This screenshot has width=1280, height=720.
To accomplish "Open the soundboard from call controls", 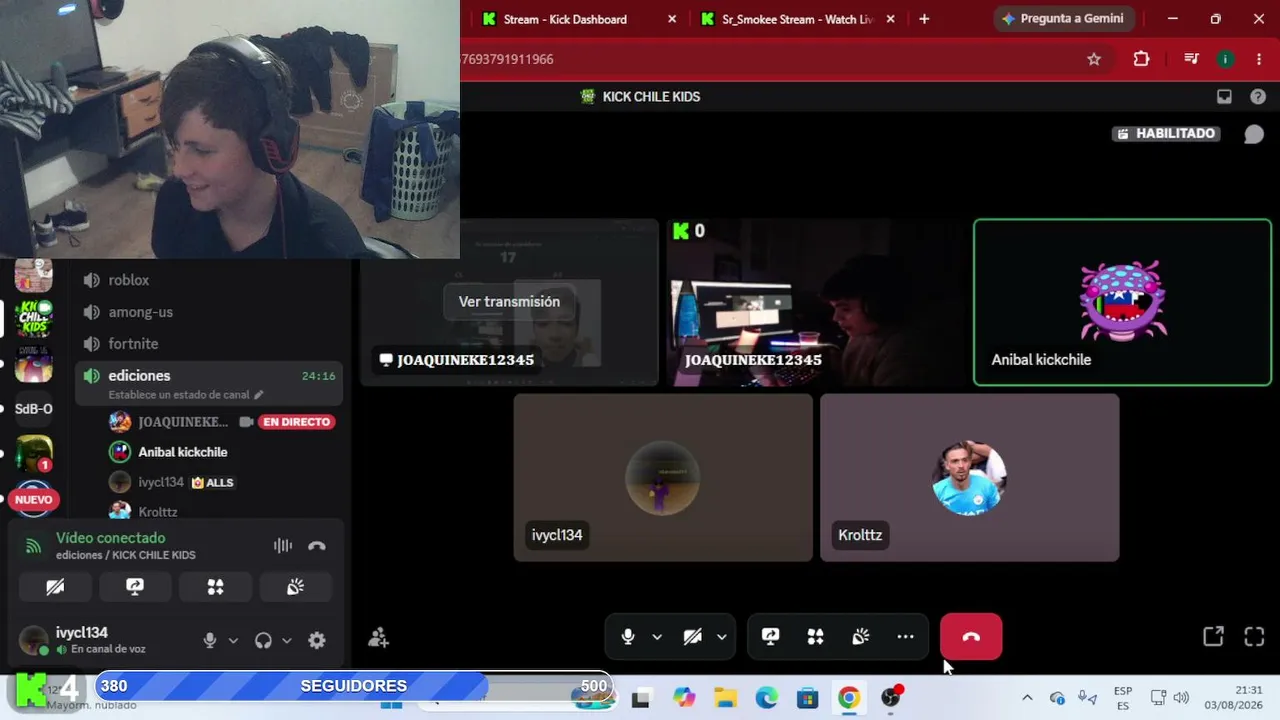I will (860, 637).
